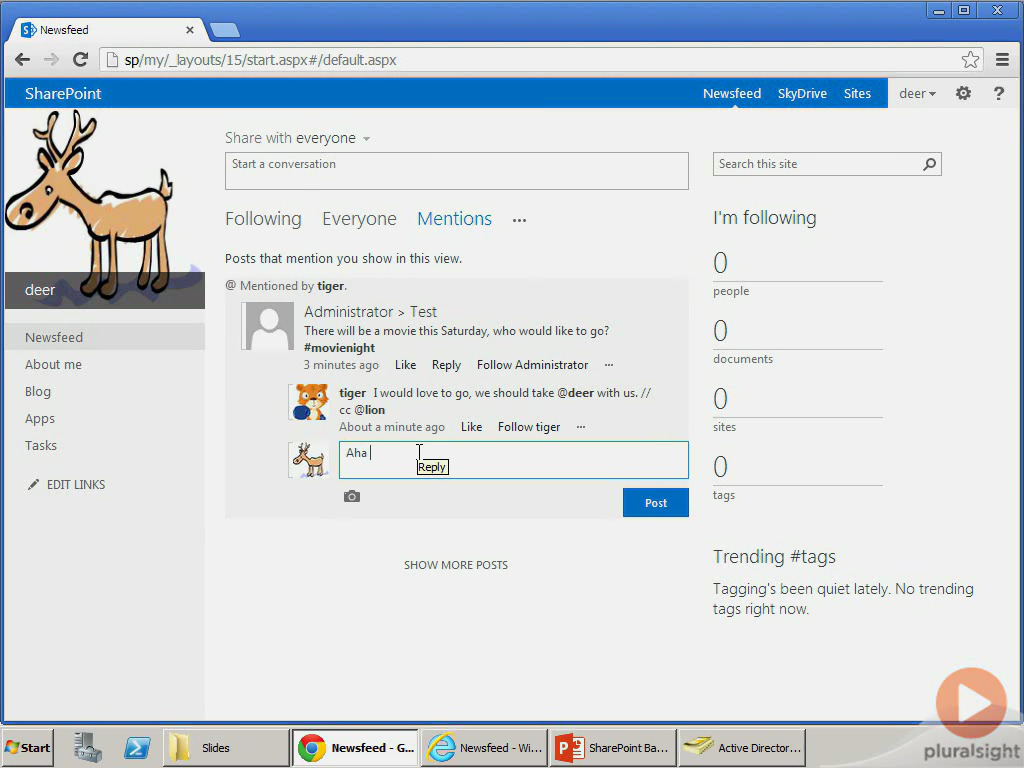Screen dimensions: 1024x768
Task: Click SHOW MORE POSTS
Action: (456, 565)
